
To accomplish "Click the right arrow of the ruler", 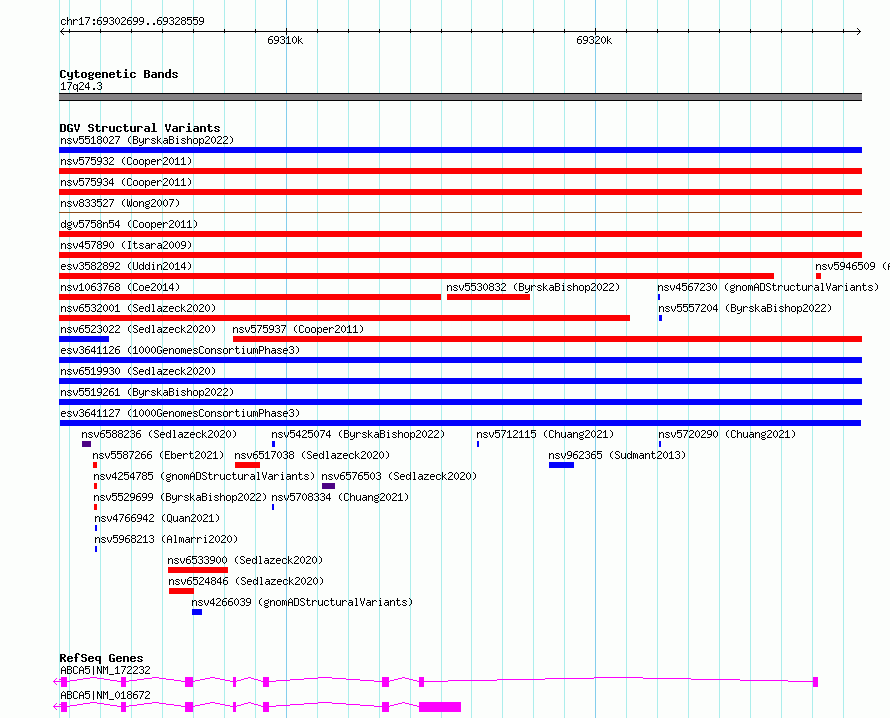I will (858, 32).
